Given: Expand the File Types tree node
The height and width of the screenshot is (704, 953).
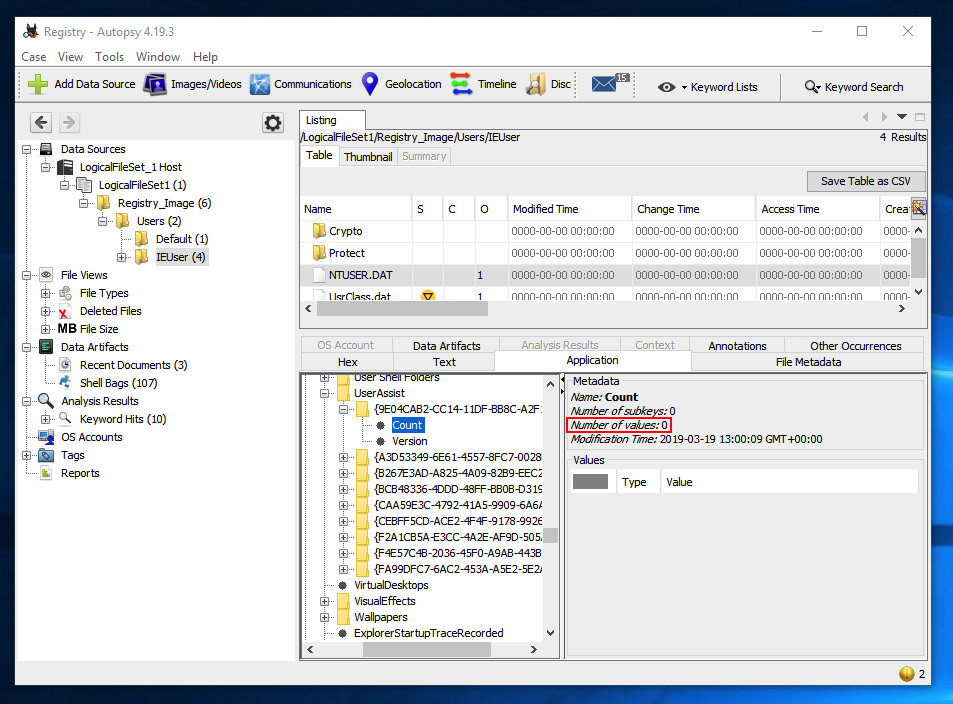Looking at the screenshot, I should [46, 293].
